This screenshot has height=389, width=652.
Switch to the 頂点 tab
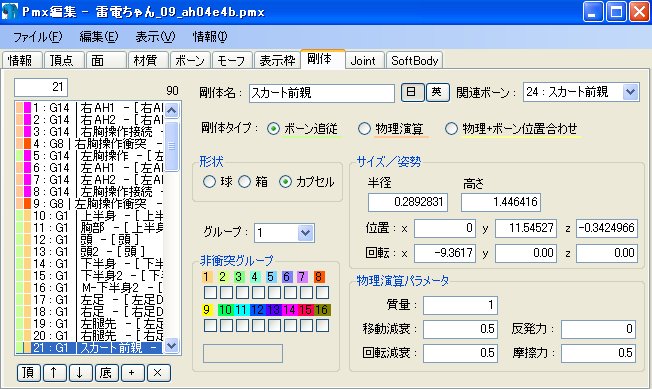(x=64, y=61)
